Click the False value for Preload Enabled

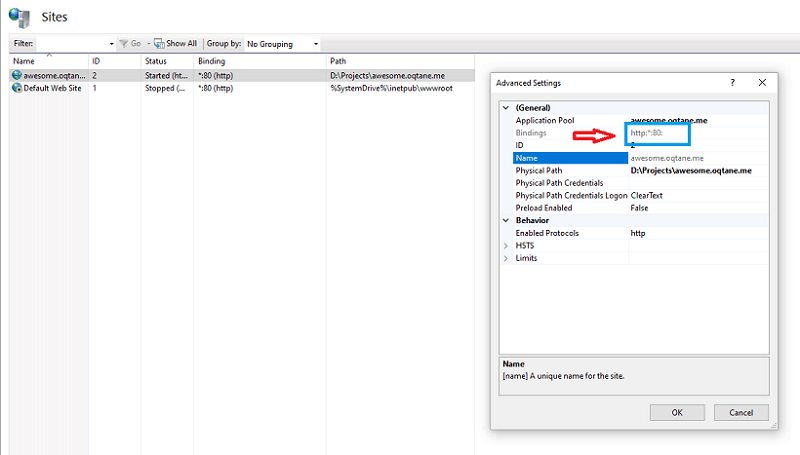pyautogui.click(x=639, y=208)
